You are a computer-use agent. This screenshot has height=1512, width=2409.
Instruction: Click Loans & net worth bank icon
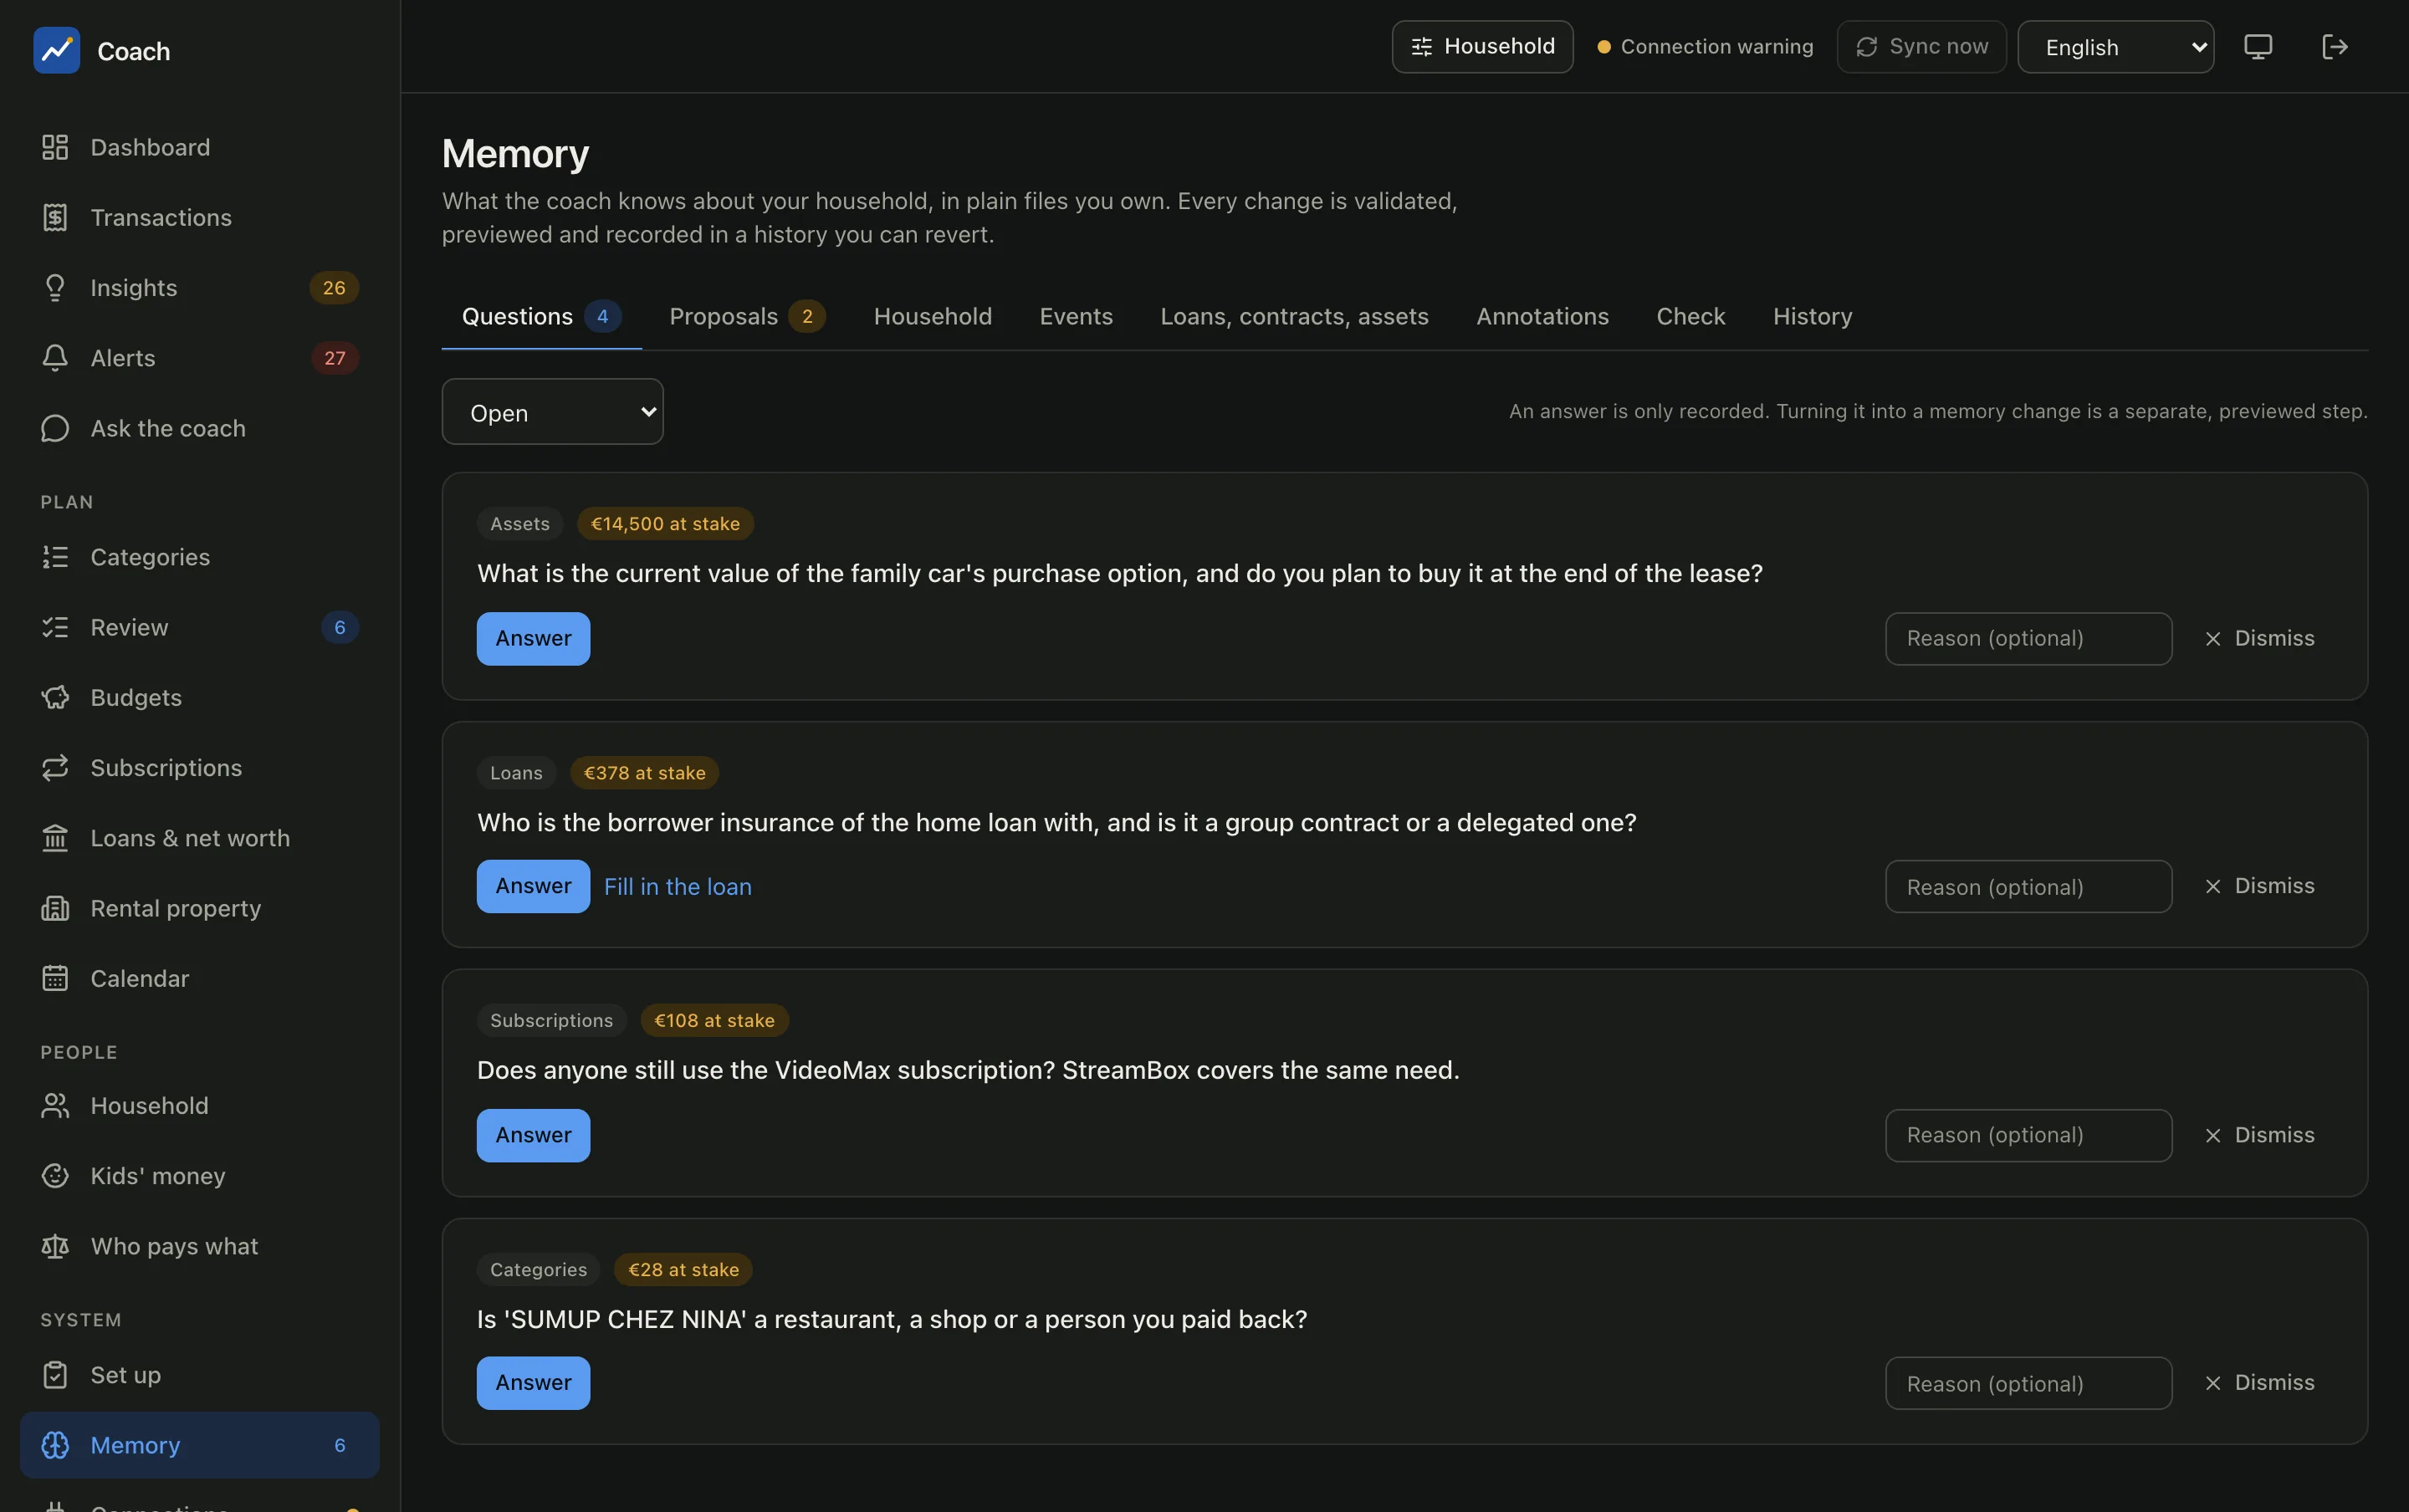[55, 838]
